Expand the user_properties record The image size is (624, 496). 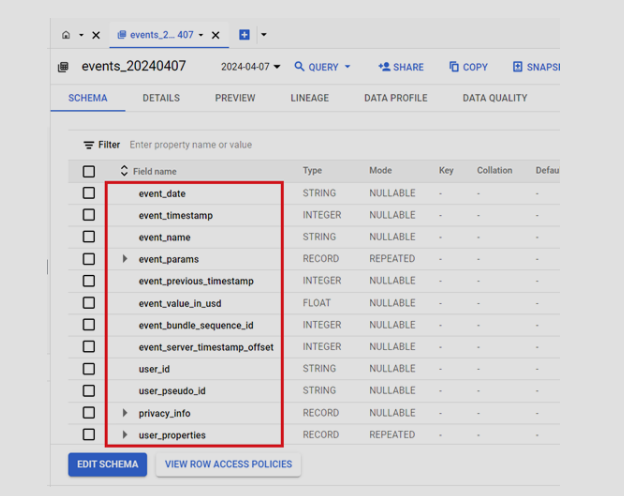tap(125, 435)
